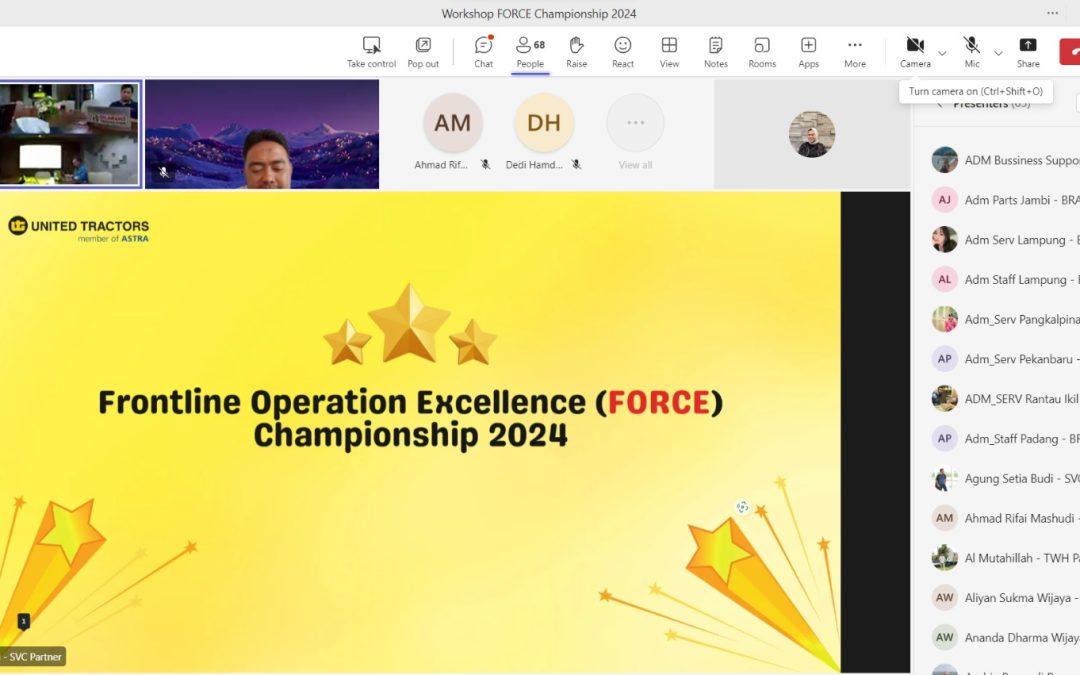Click the AL avatar of Adm Staff Lampung
Screen dimensions: 1080x675
944,280
